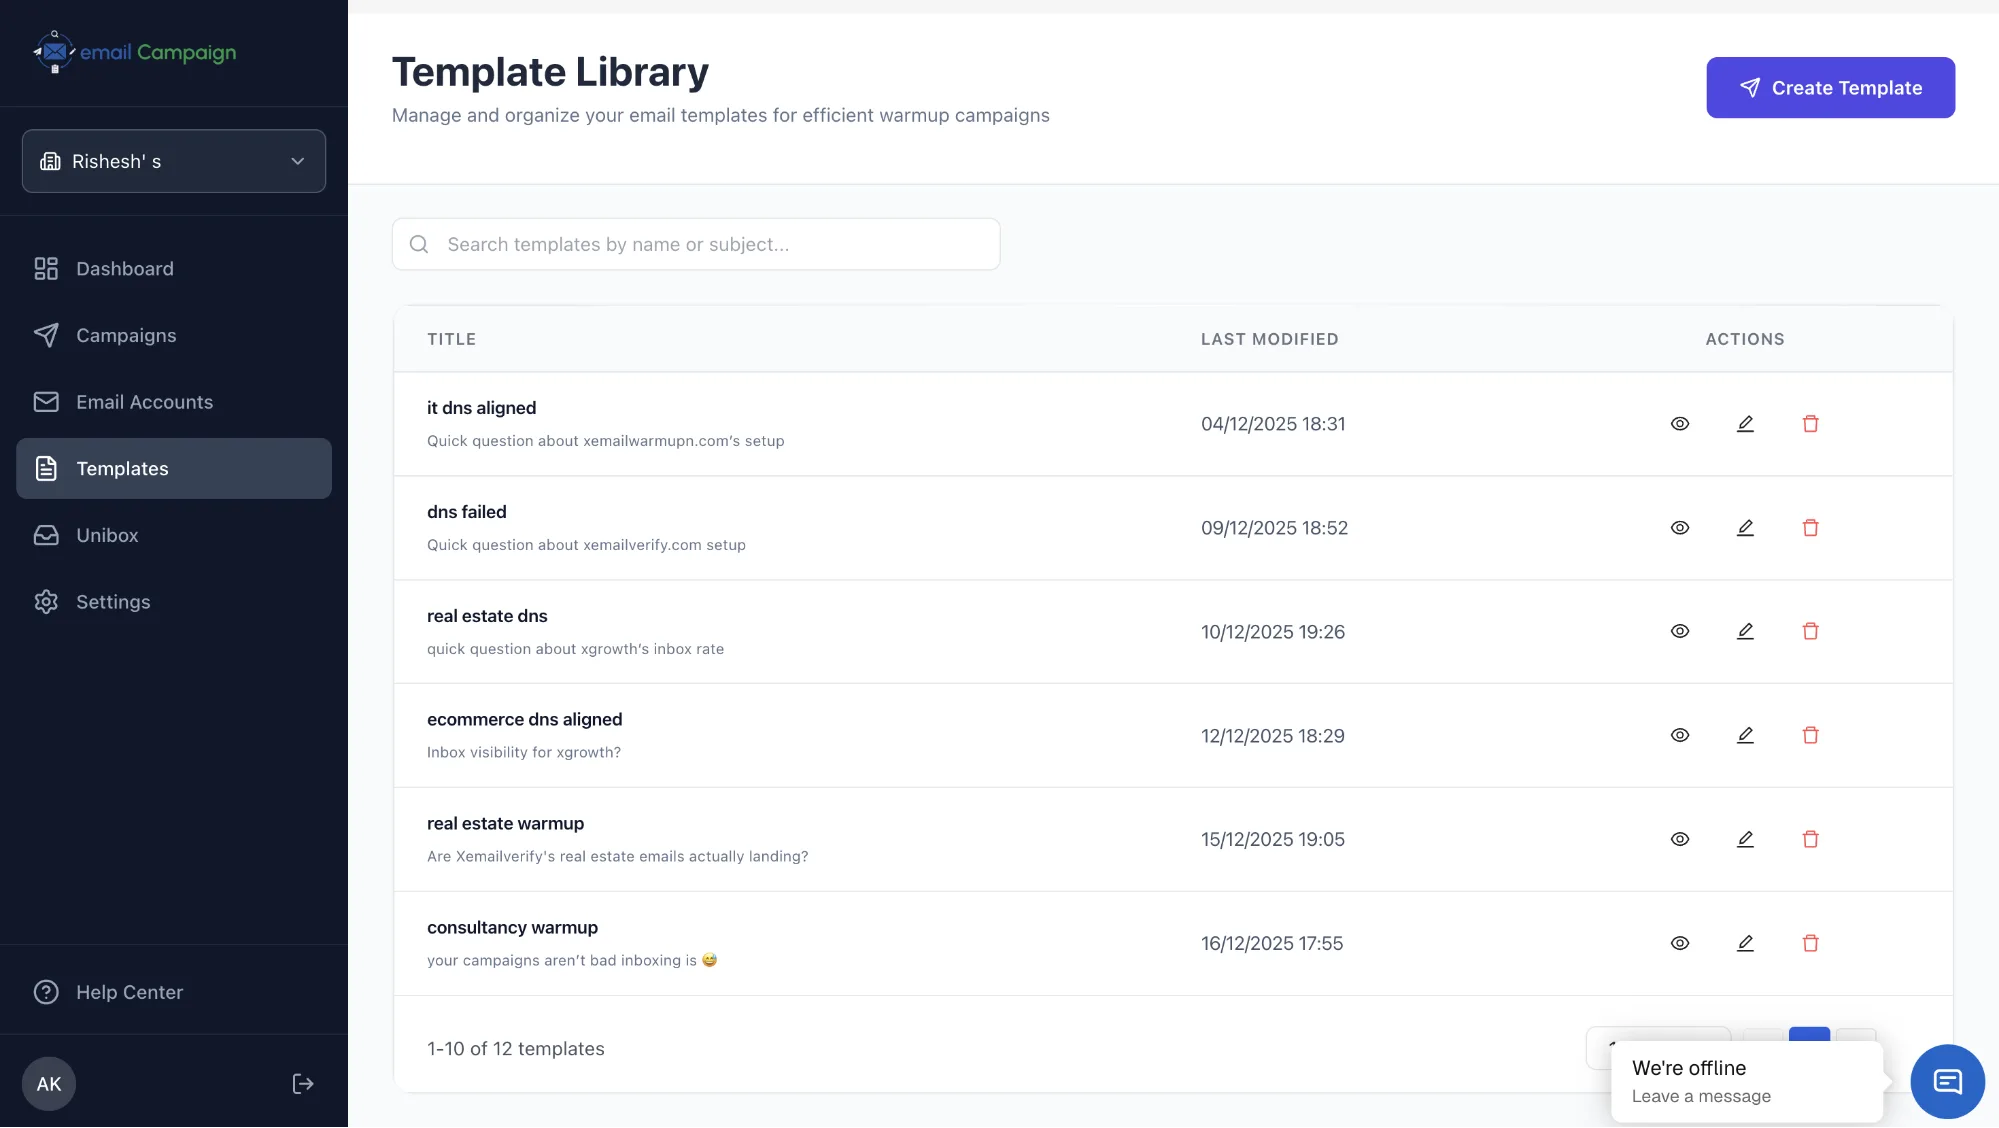Screen dimensions: 1999x1128
Task: Edit the 'real estate warmup' template
Action: pos(1745,839)
